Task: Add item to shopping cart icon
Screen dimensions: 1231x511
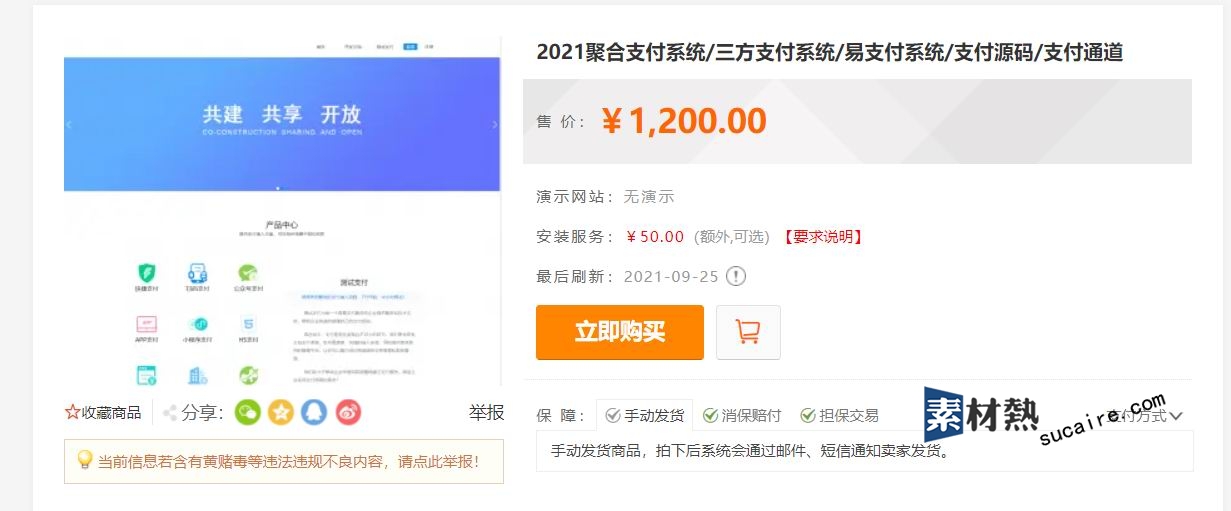Action: (x=748, y=332)
